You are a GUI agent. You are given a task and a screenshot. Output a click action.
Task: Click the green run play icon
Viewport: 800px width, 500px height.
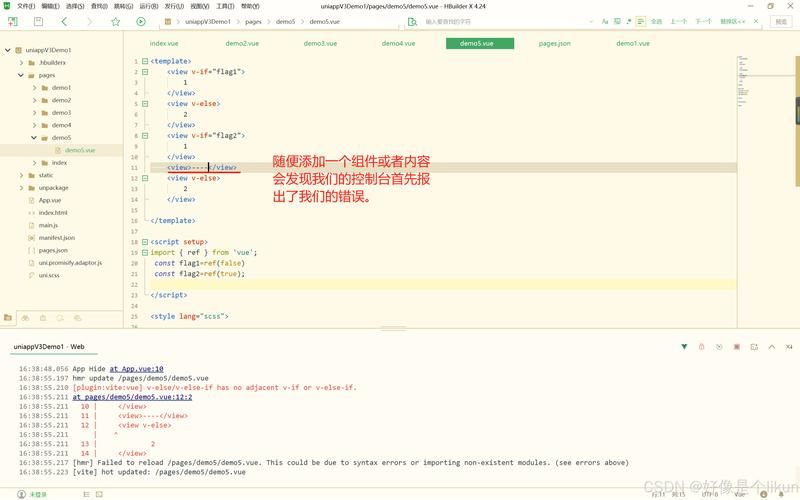pos(141,21)
